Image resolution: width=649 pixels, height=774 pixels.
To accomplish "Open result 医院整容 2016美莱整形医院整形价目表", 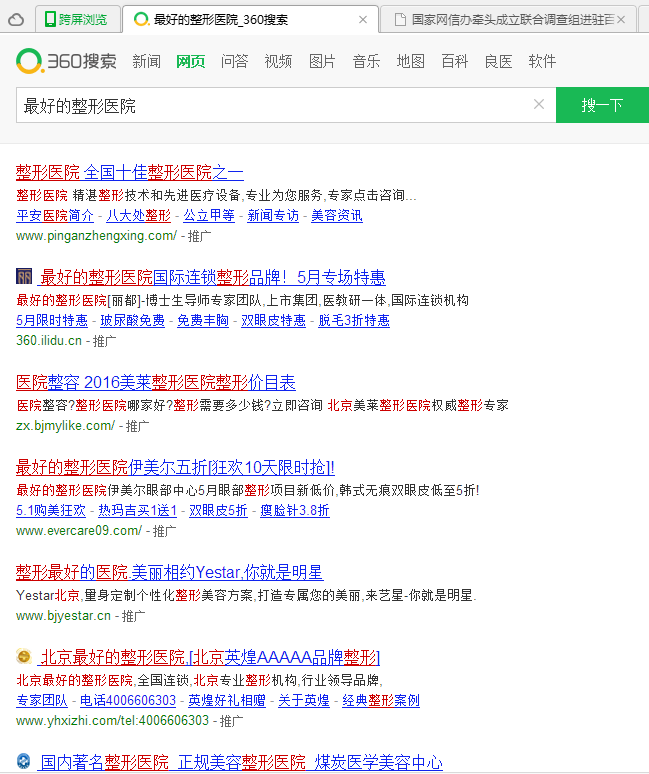I will tap(156, 383).
